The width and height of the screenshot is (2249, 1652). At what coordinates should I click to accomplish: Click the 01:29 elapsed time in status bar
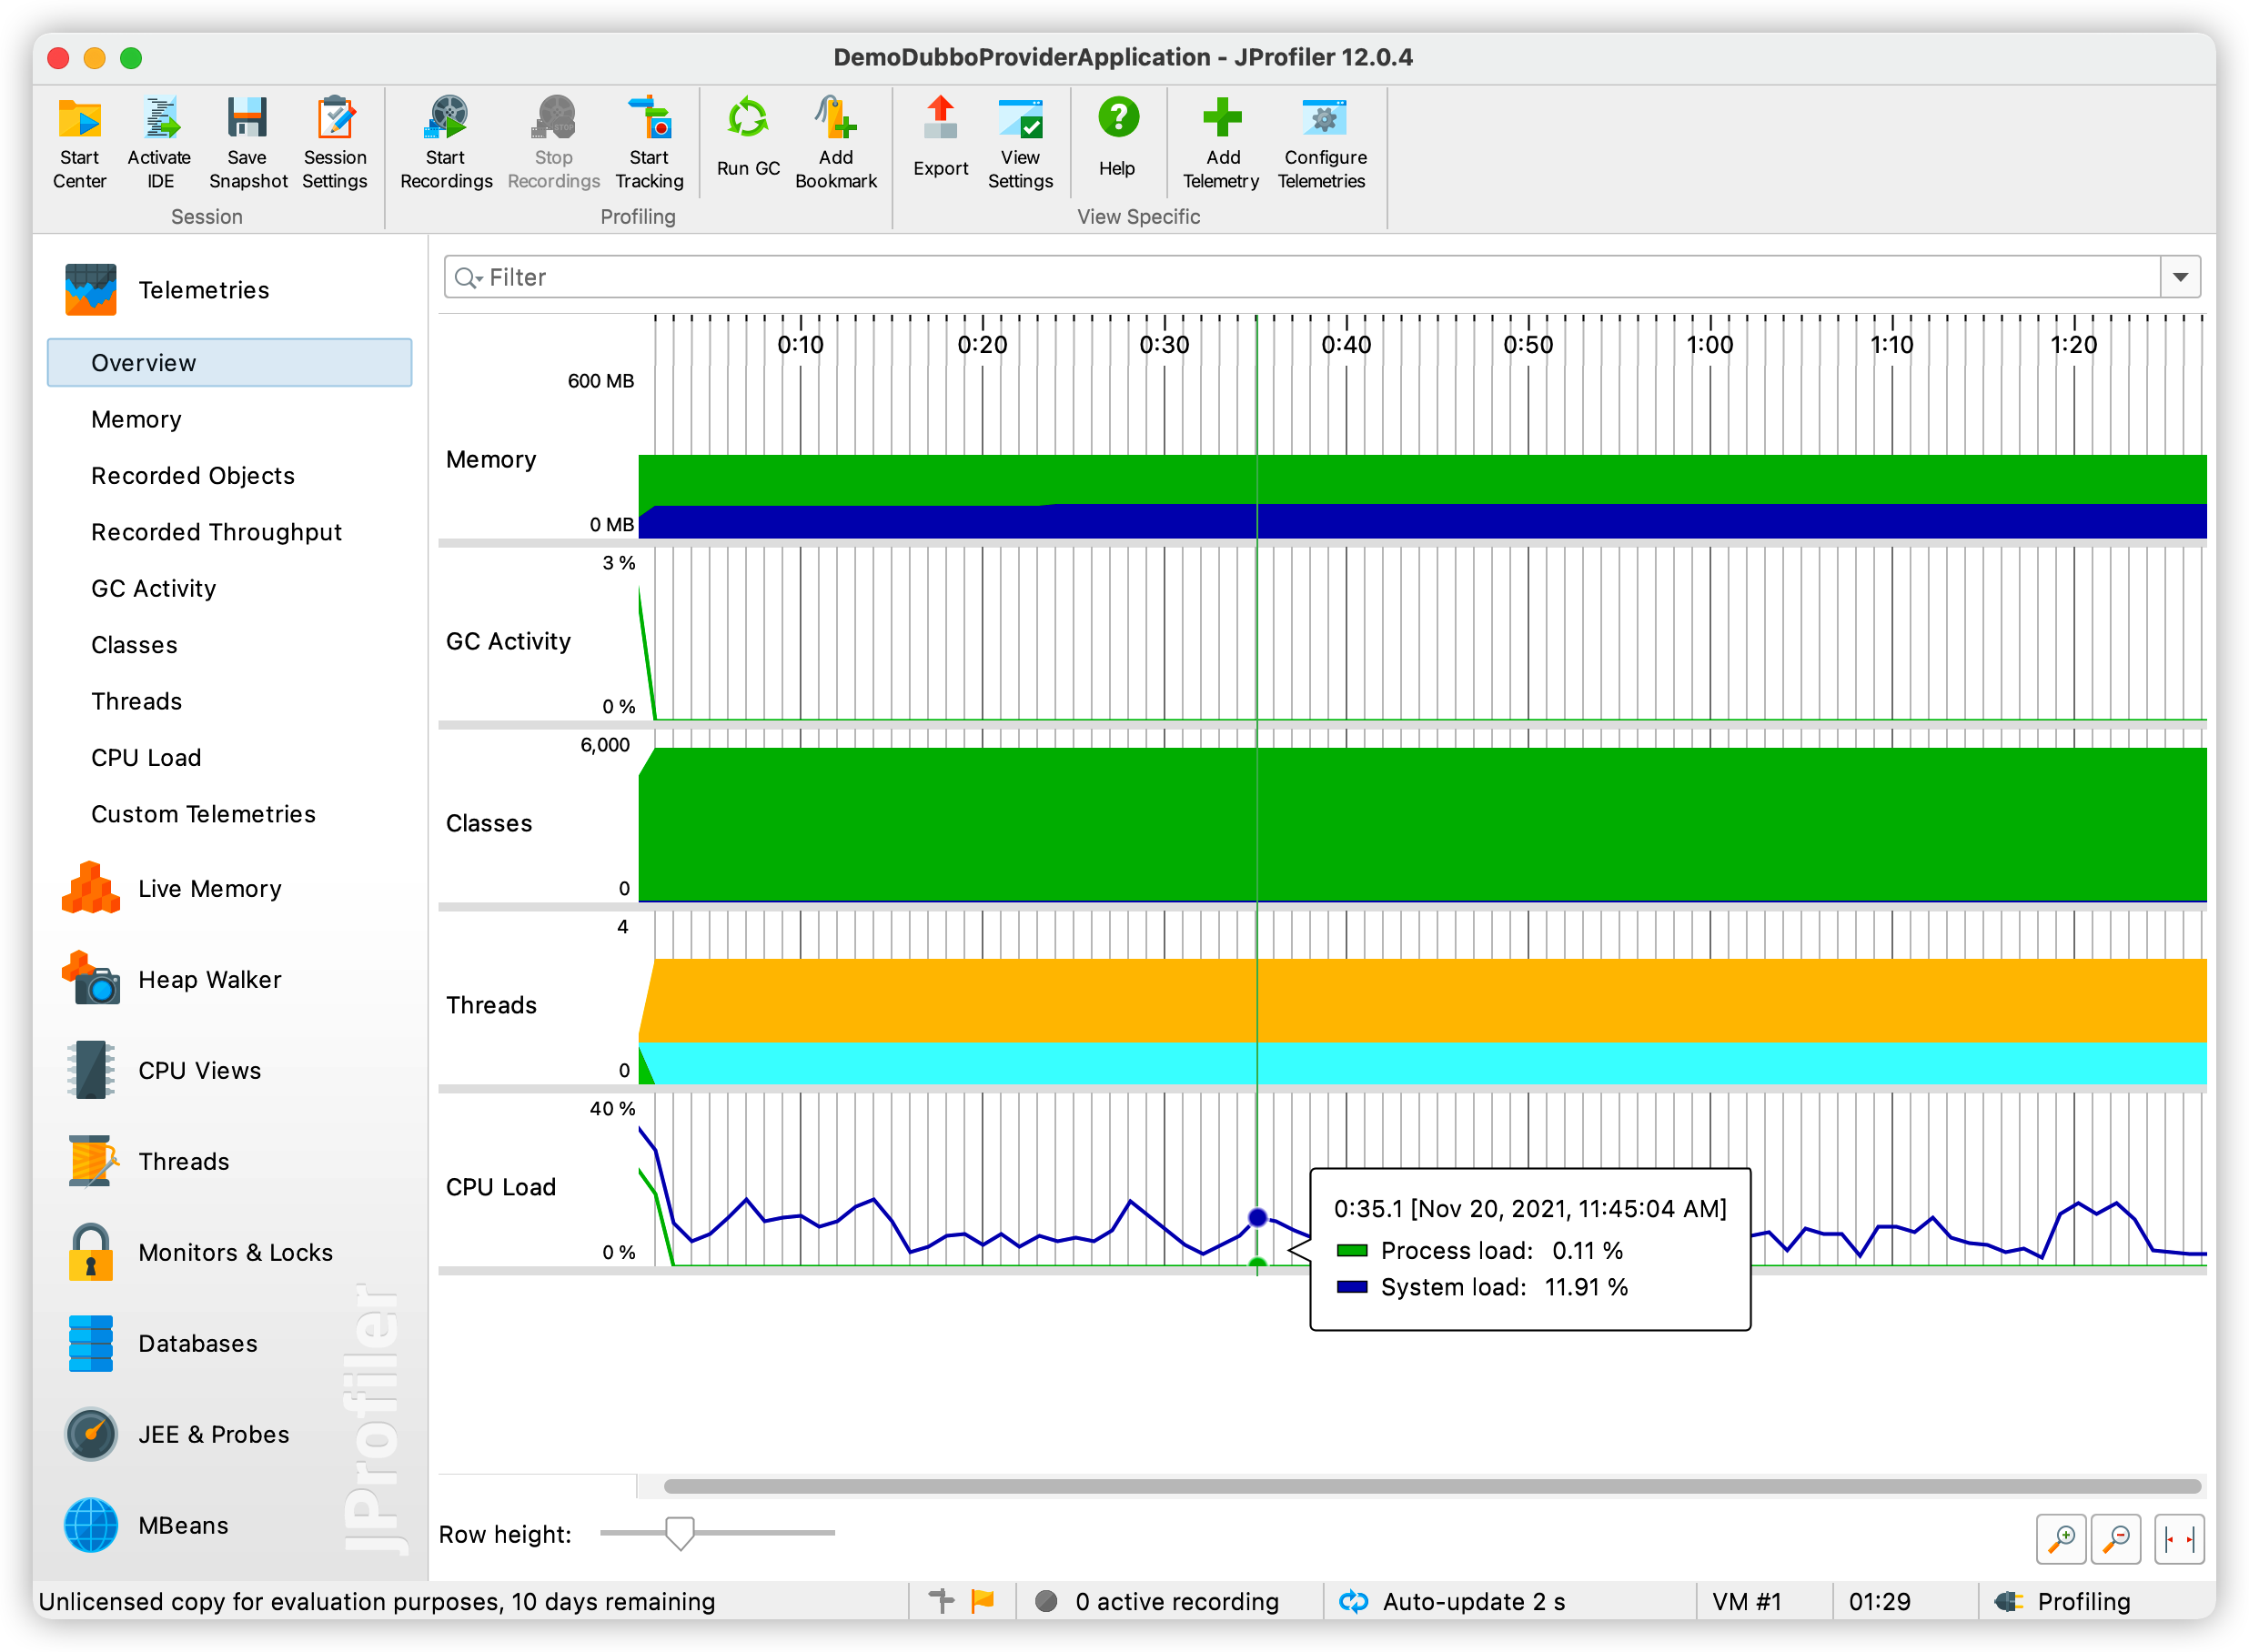click(x=1879, y=1602)
